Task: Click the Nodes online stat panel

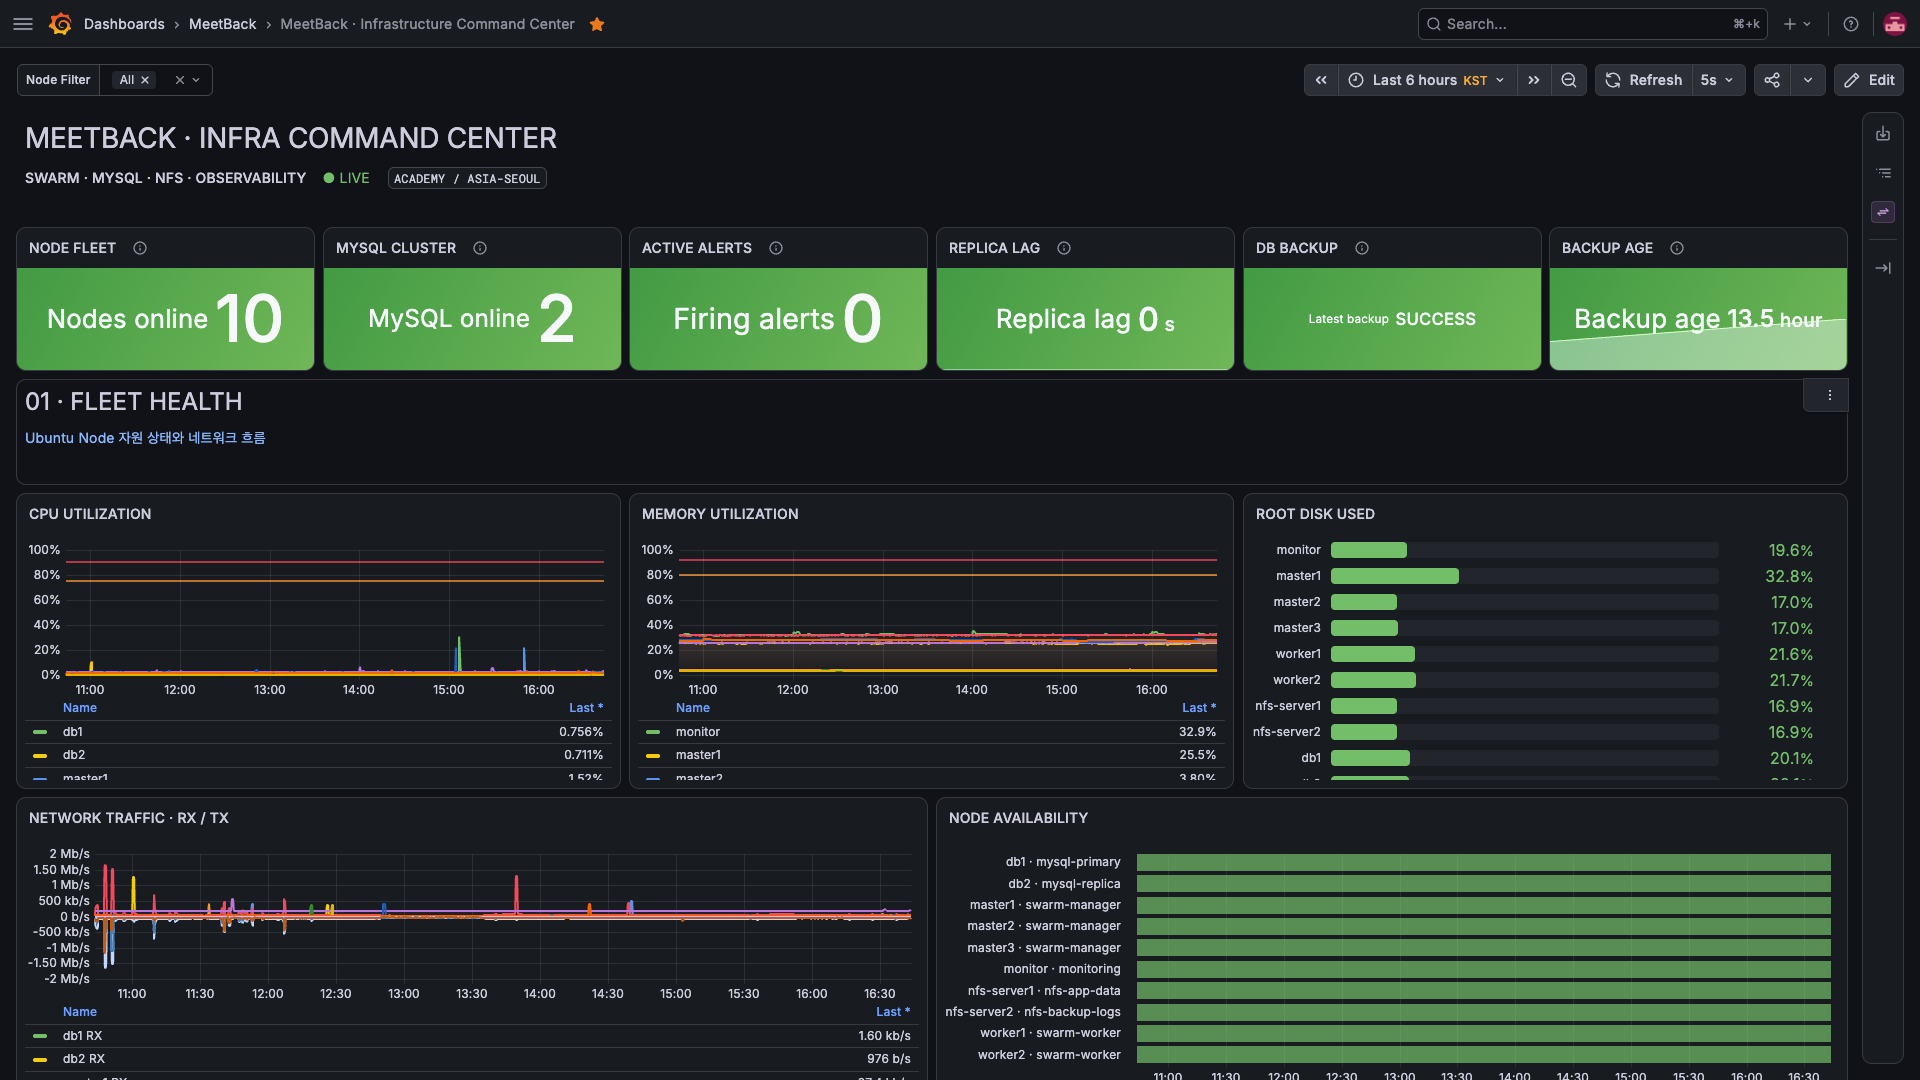Action: click(165, 319)
